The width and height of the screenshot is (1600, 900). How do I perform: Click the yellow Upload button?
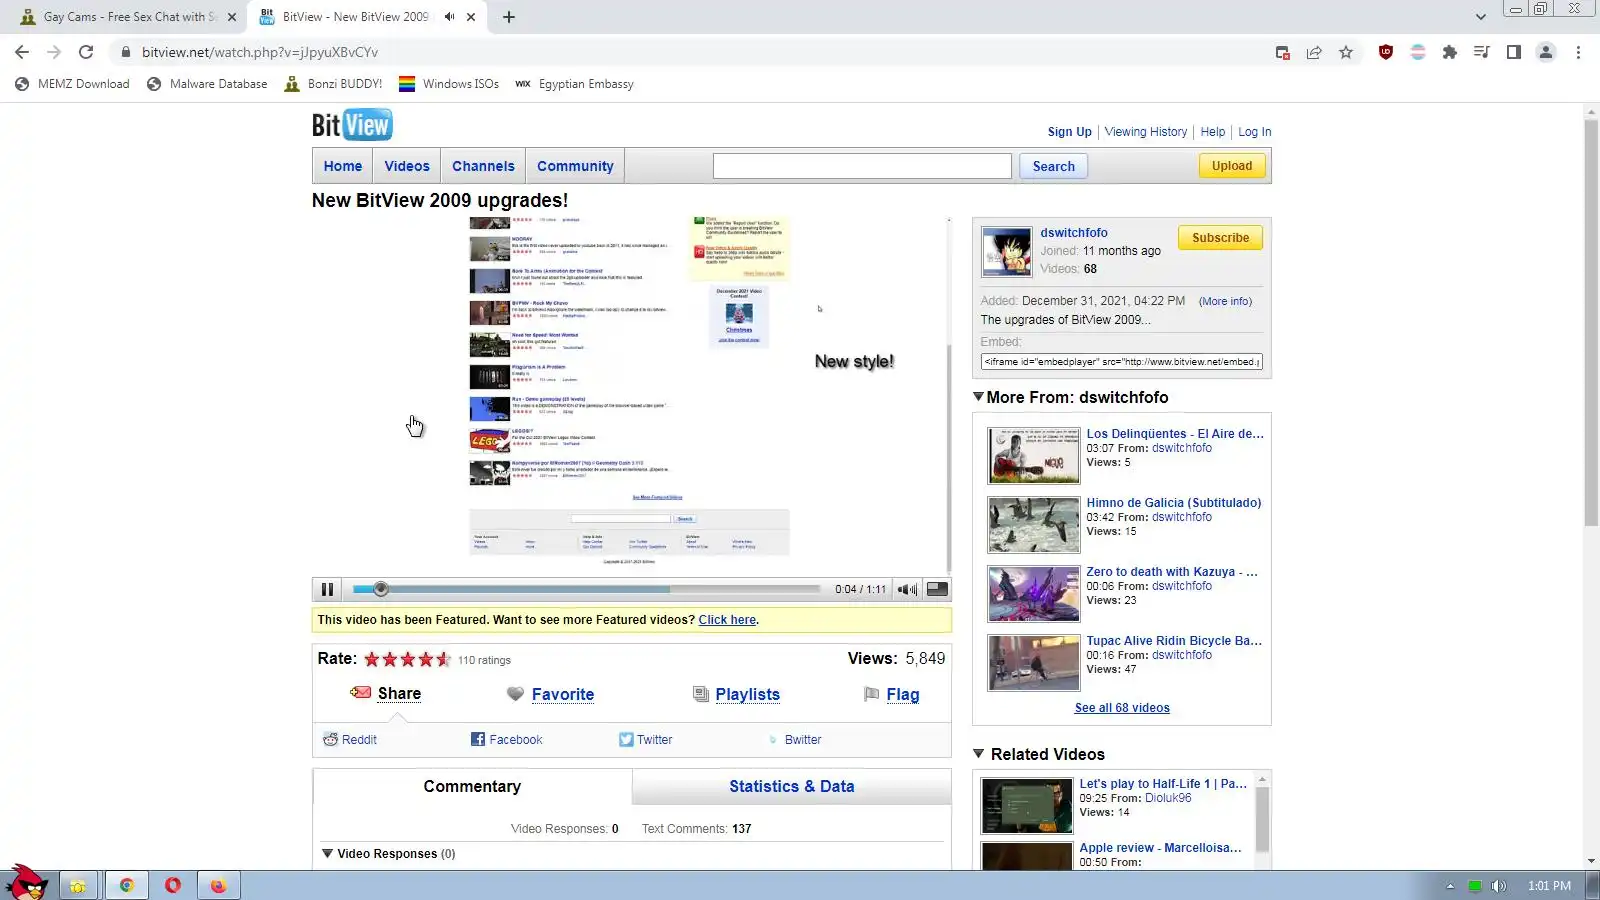(x=1232, y=166)
